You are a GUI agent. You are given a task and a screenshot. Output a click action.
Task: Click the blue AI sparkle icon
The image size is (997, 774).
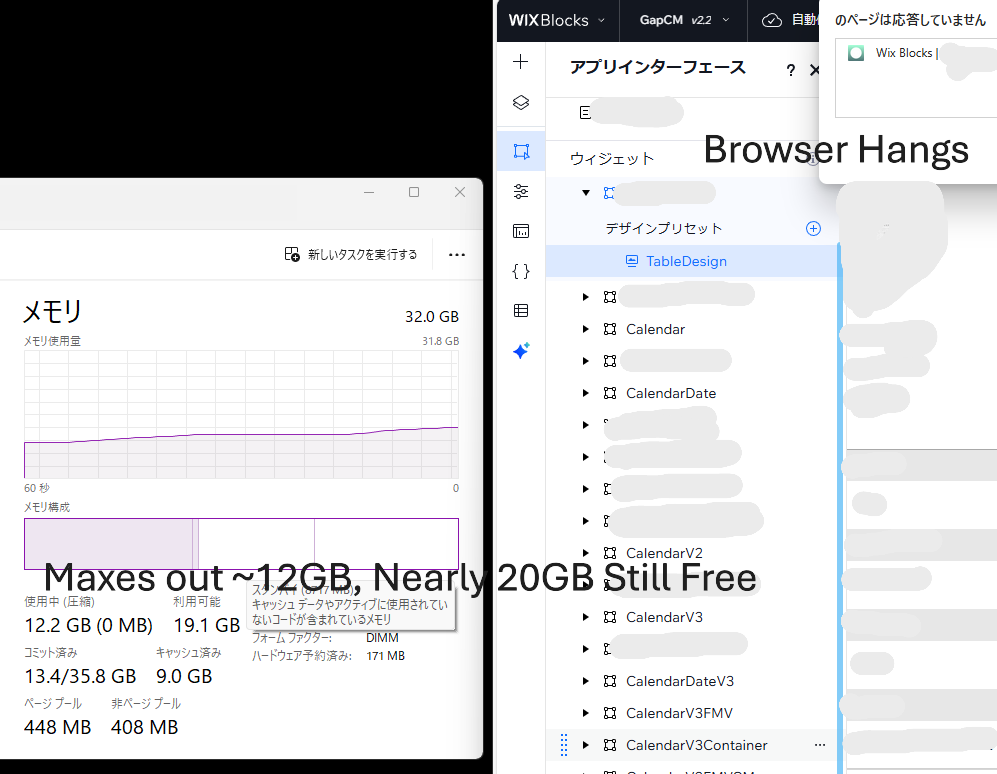521,350
